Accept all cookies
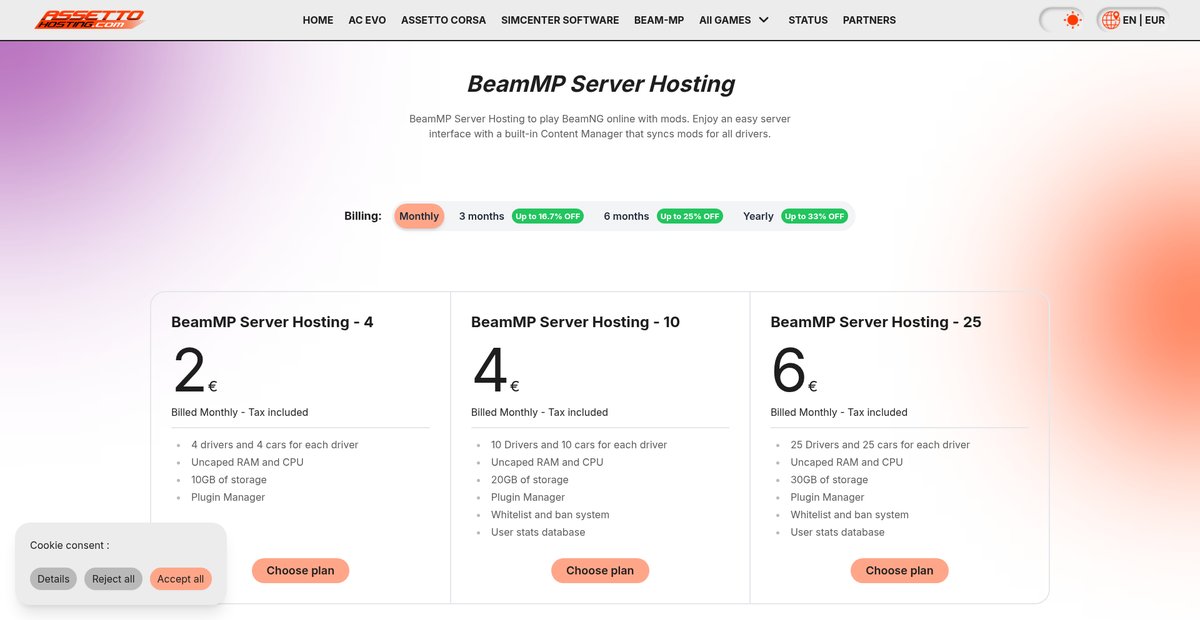 (x=181, y=579)
